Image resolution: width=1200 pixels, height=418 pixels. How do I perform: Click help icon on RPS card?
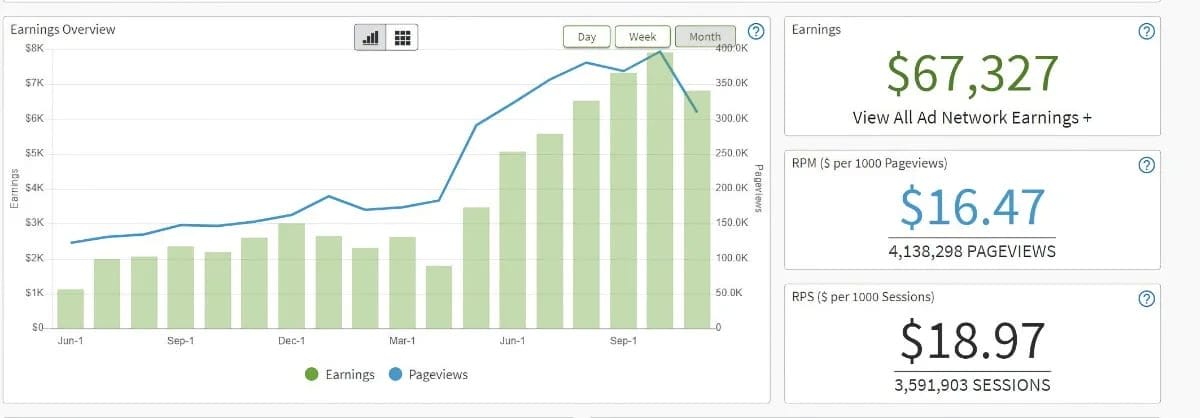(1147, 298)
